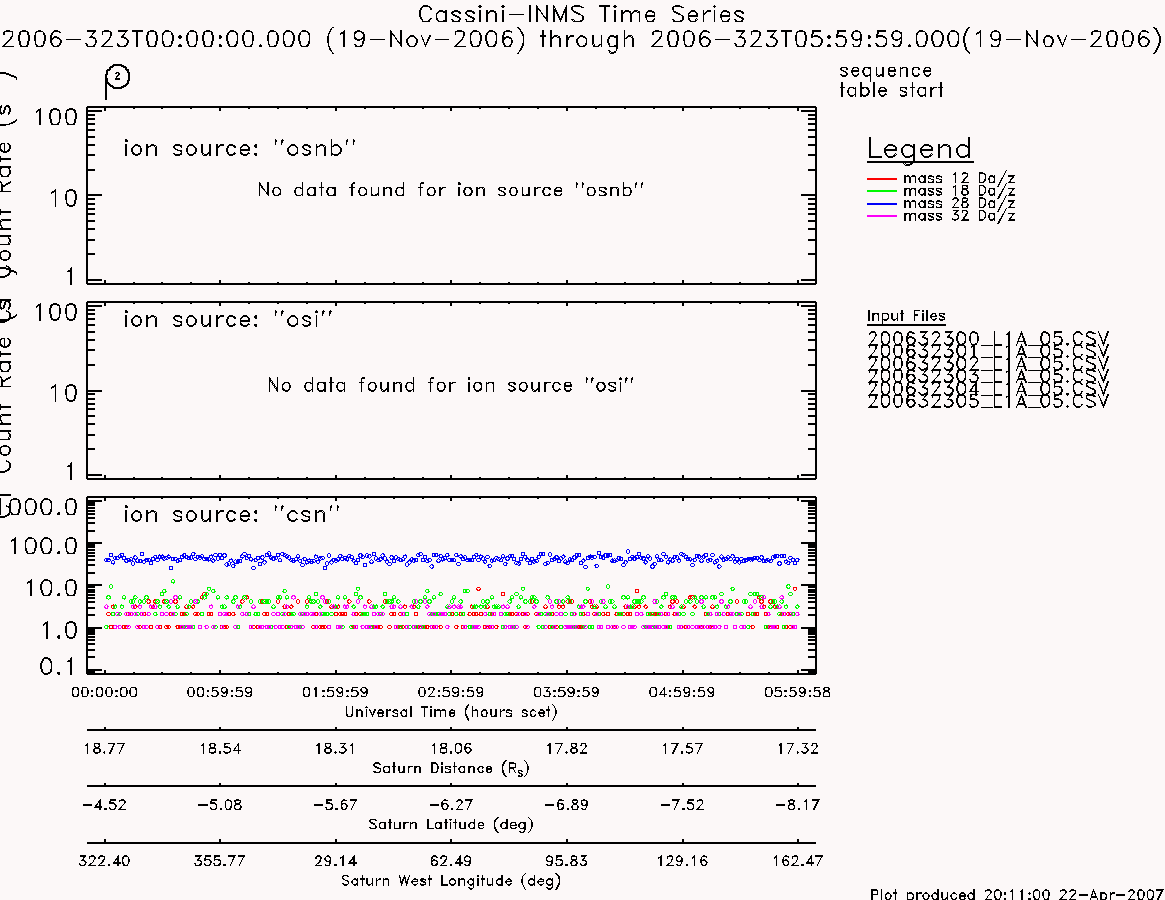Screen dimensions: 1165x900
Task: Select Saturn Distance value 17.32
Action: tap(797, 748)
